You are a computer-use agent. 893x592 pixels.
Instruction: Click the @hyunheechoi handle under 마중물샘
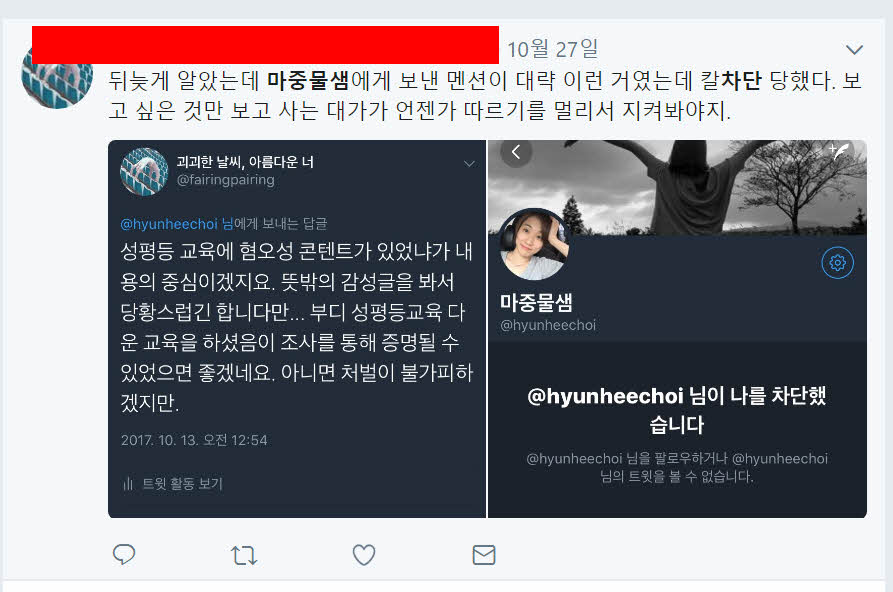point(548,325)
